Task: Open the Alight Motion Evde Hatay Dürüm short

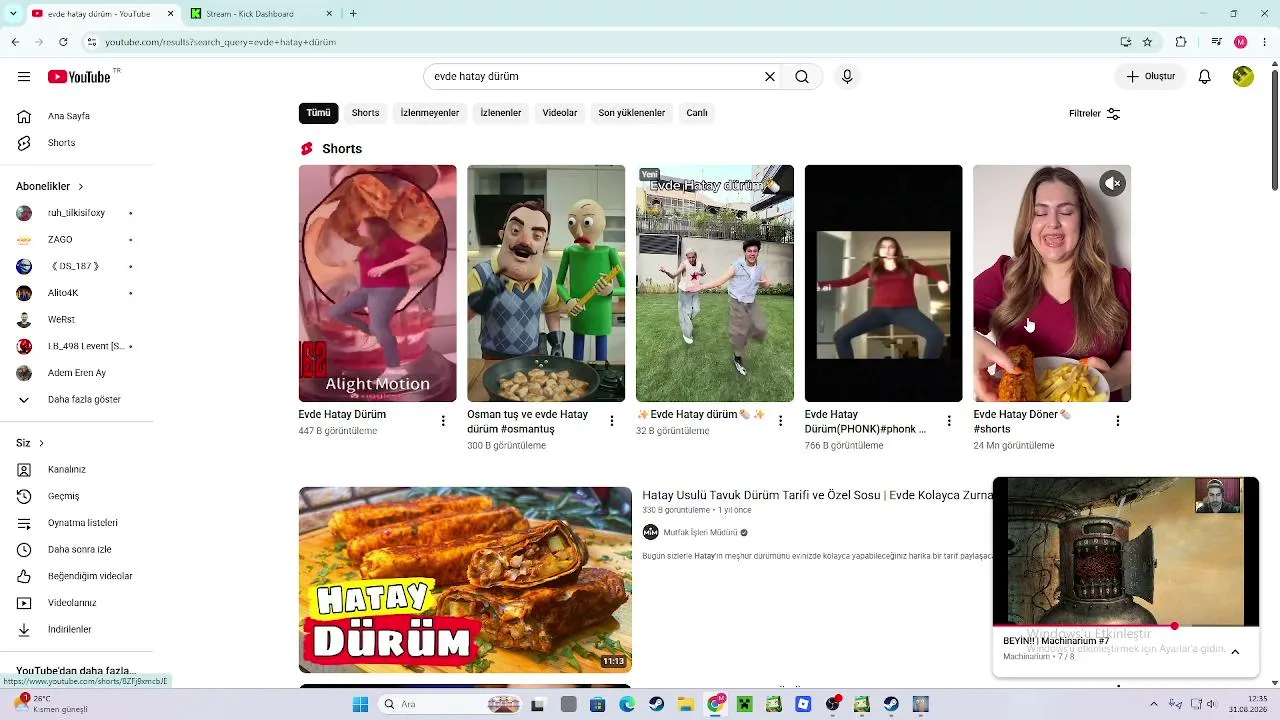Action: 377,283
